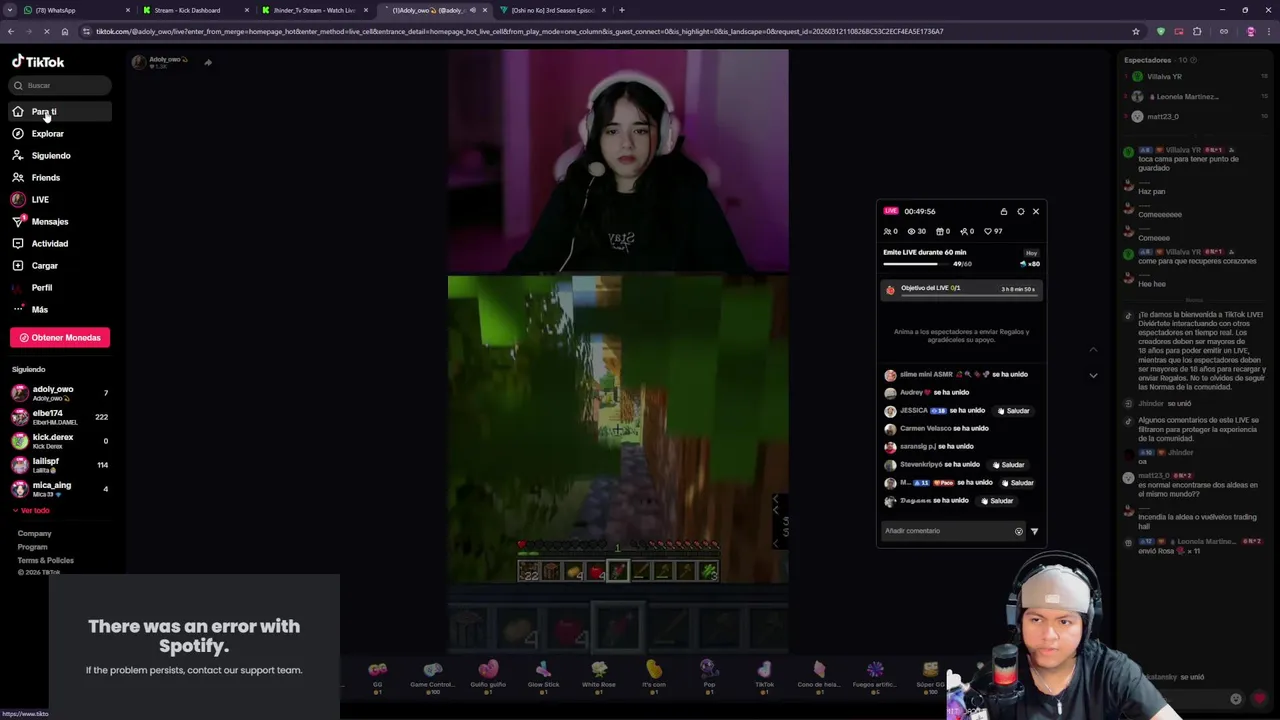Screen dimensions: 1280x720
Task: Switch to Stream - Kick Dashboard tab
Action: (x=194, y=10)
